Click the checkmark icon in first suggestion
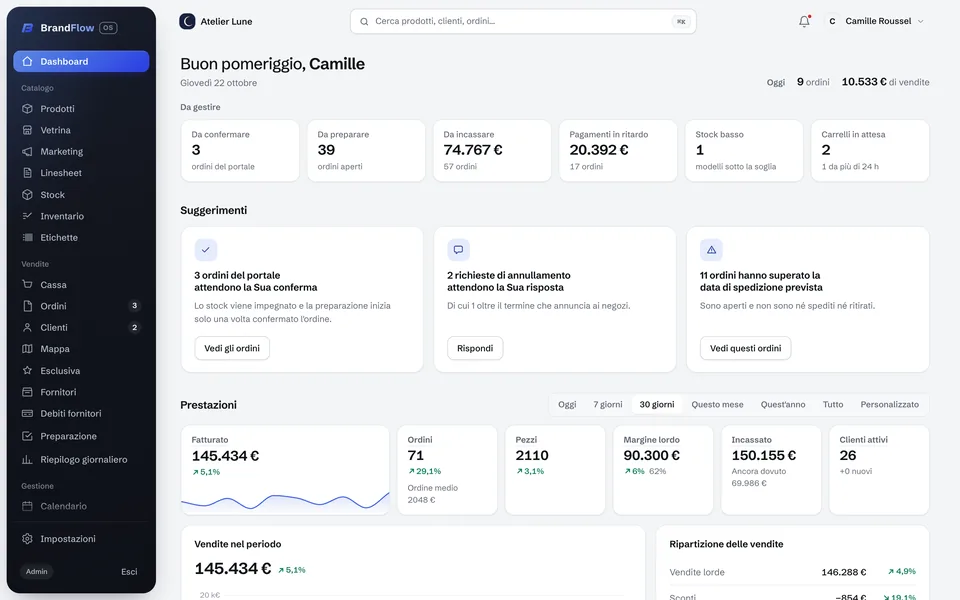 [x=206, y=250]
